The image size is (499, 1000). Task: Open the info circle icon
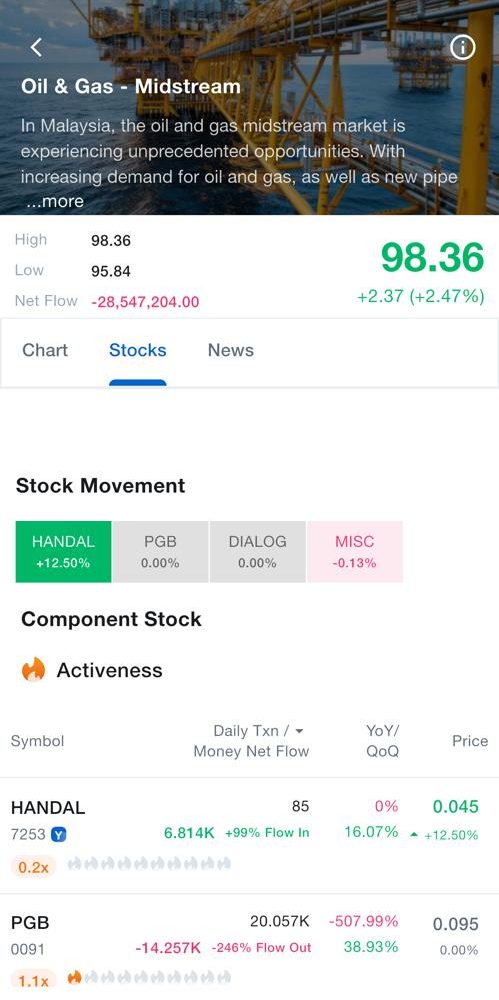coord(463,47)
